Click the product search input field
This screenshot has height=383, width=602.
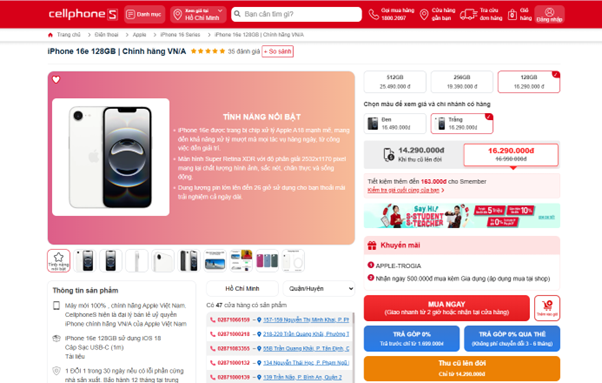(x=296, y=14)
